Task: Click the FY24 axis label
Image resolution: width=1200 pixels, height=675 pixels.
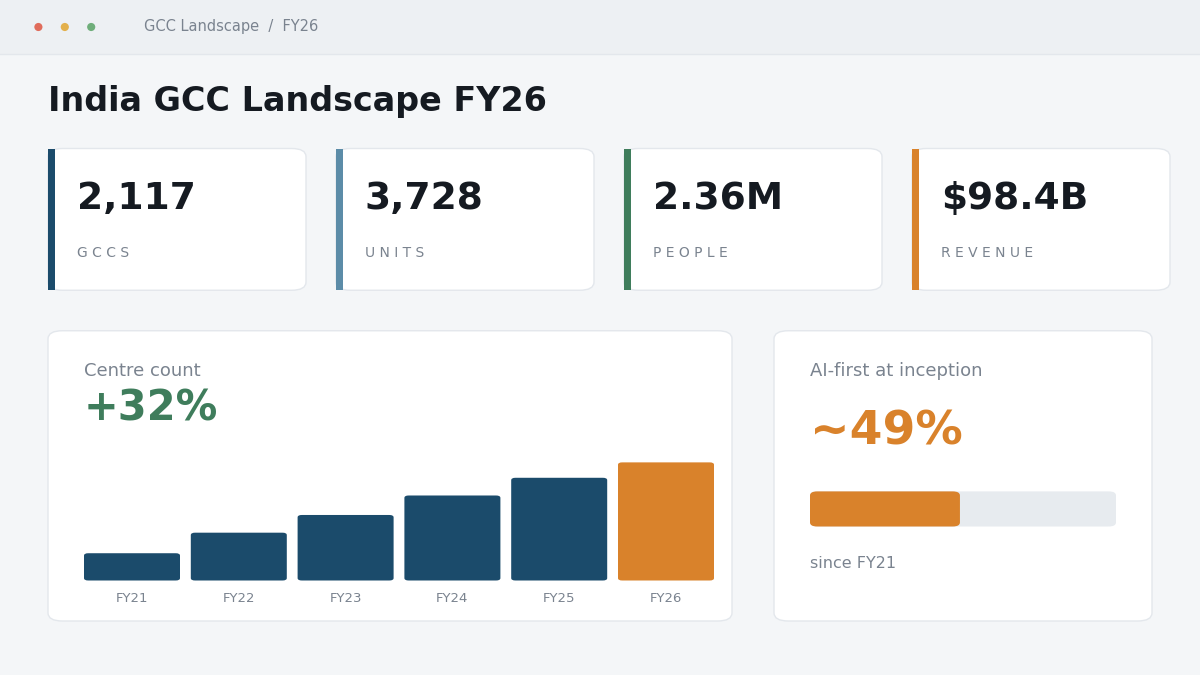Action: click(x=452, y=598)
